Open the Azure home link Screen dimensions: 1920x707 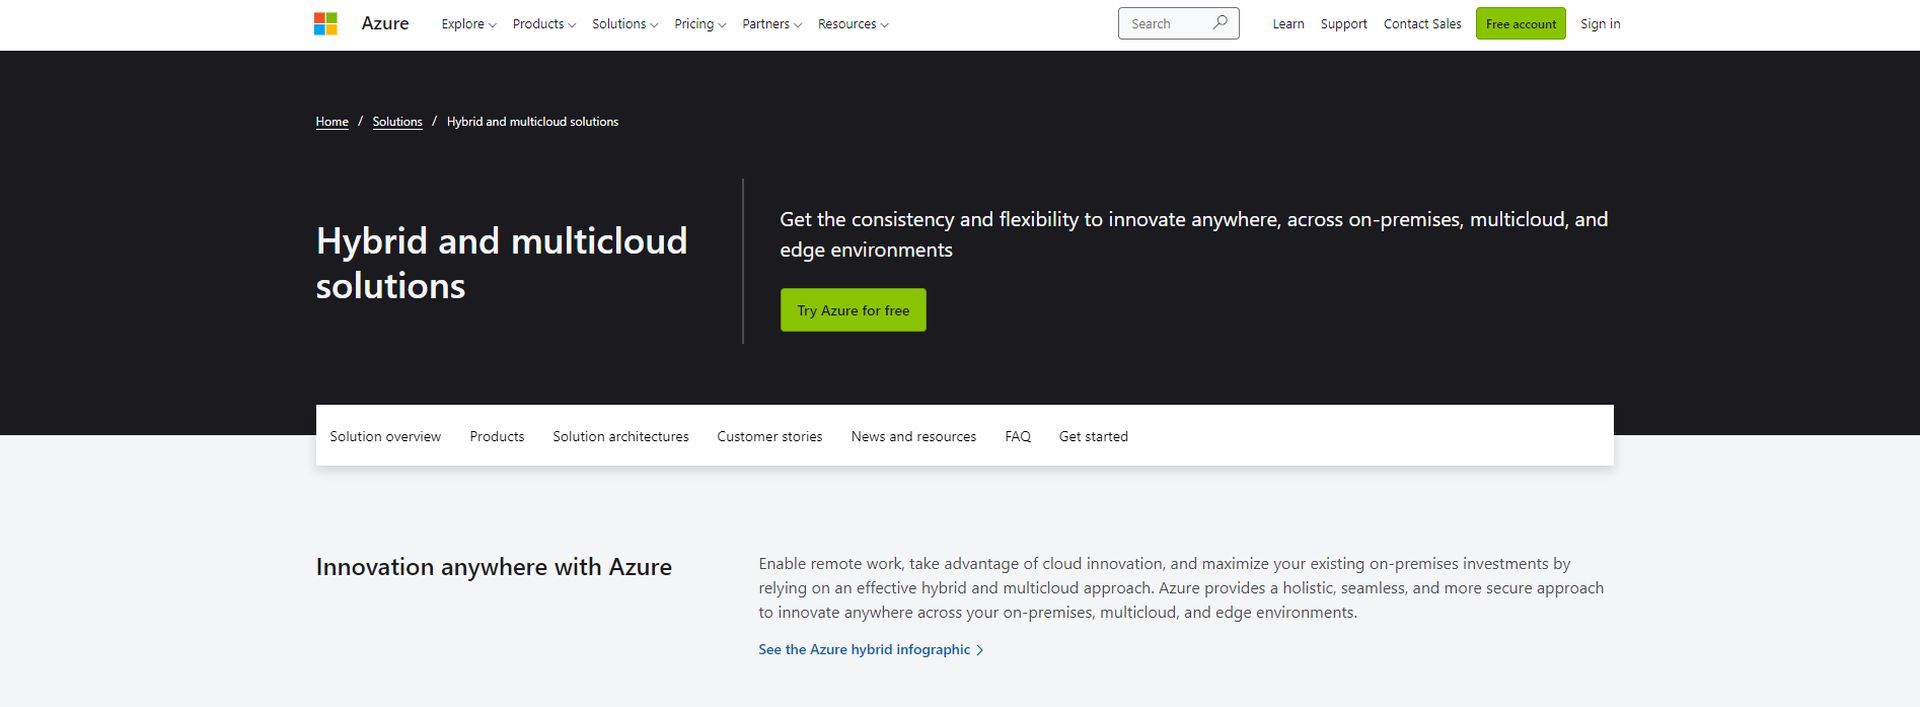coord(385,23)
